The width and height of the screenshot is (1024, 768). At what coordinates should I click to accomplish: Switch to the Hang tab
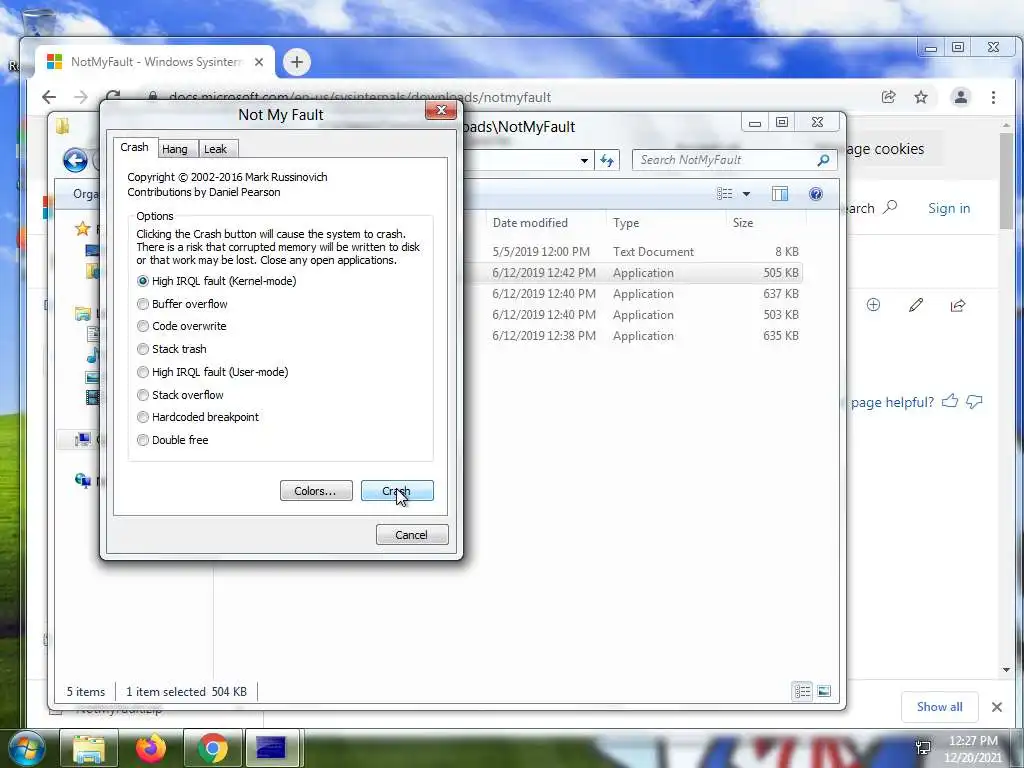coord(174,149)
